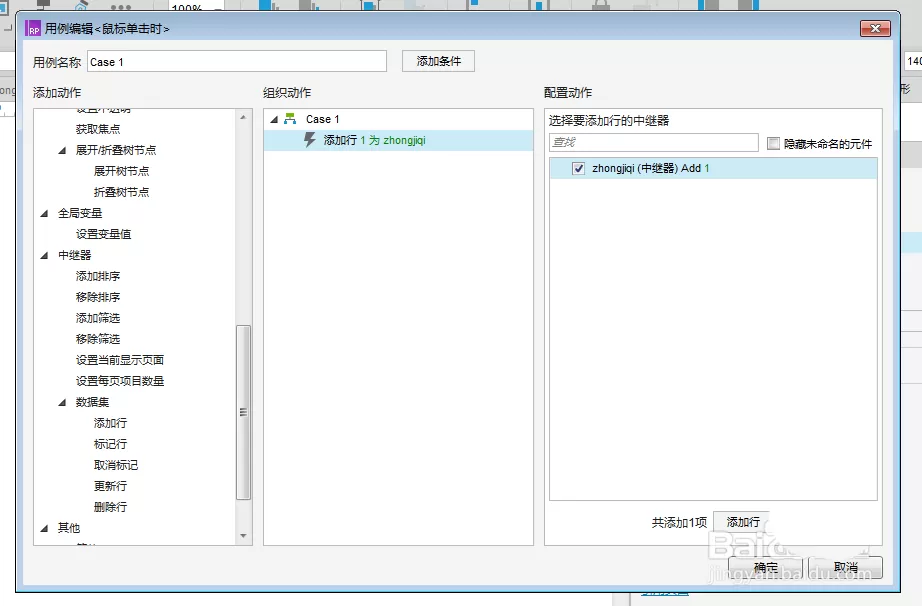Confirm with the 确定 button
Screen dimensions: 922x606
coord(765,567)
